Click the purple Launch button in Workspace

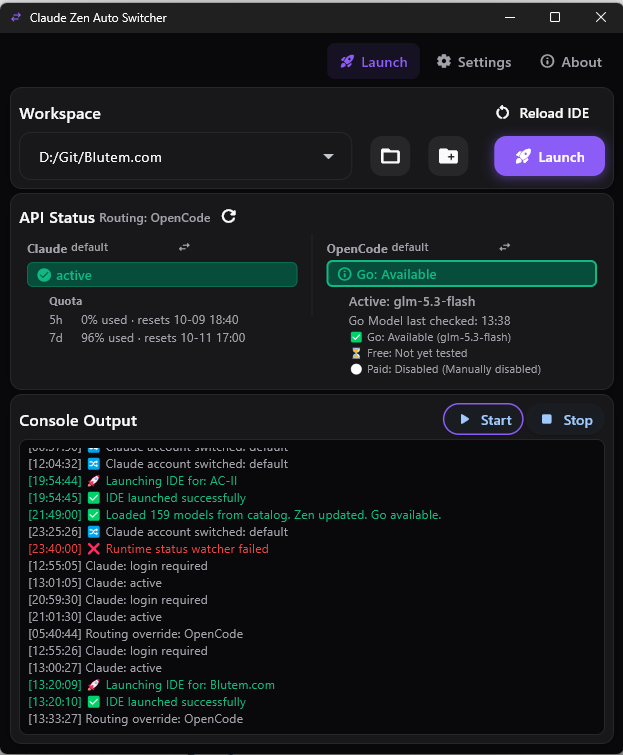pyautogui.click(x=549, y=156)
